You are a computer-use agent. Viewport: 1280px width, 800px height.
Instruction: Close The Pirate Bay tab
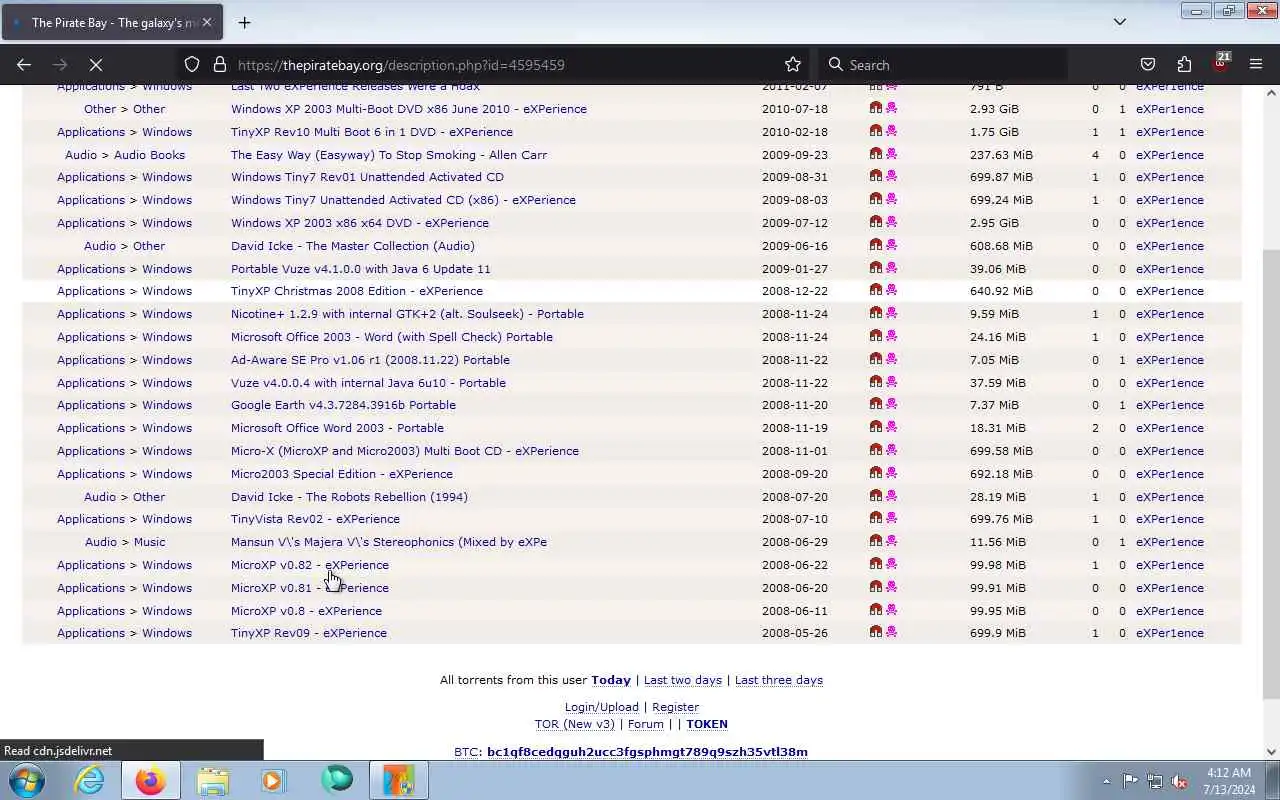207,22
